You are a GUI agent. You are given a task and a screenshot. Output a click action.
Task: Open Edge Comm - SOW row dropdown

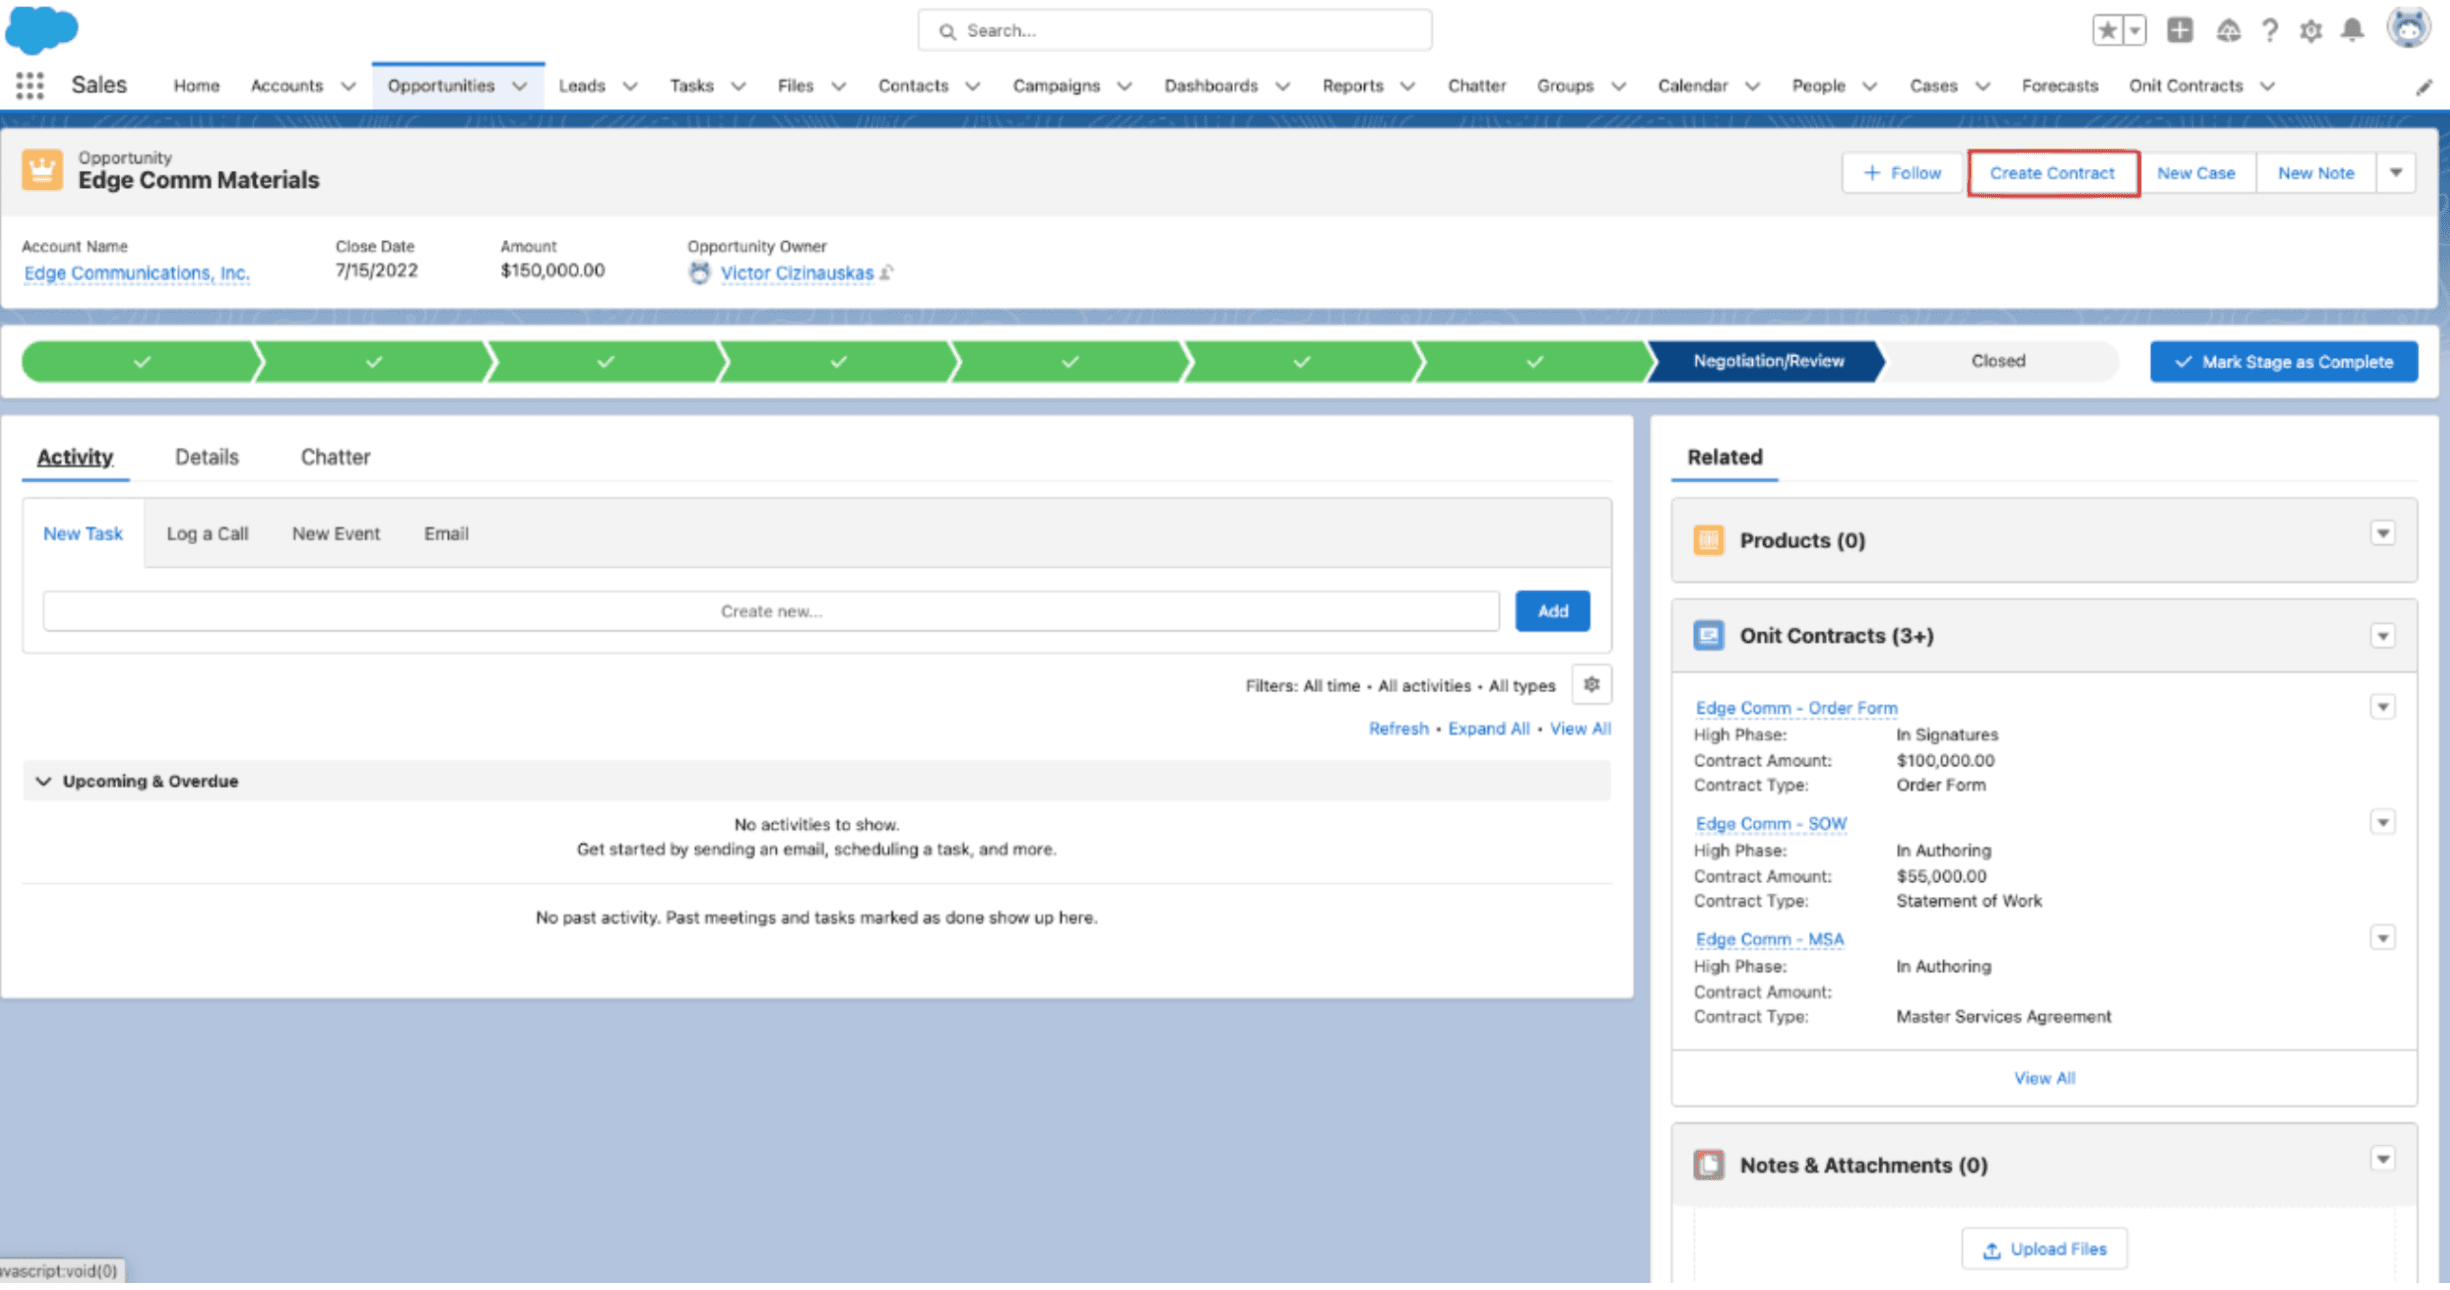2383,823
